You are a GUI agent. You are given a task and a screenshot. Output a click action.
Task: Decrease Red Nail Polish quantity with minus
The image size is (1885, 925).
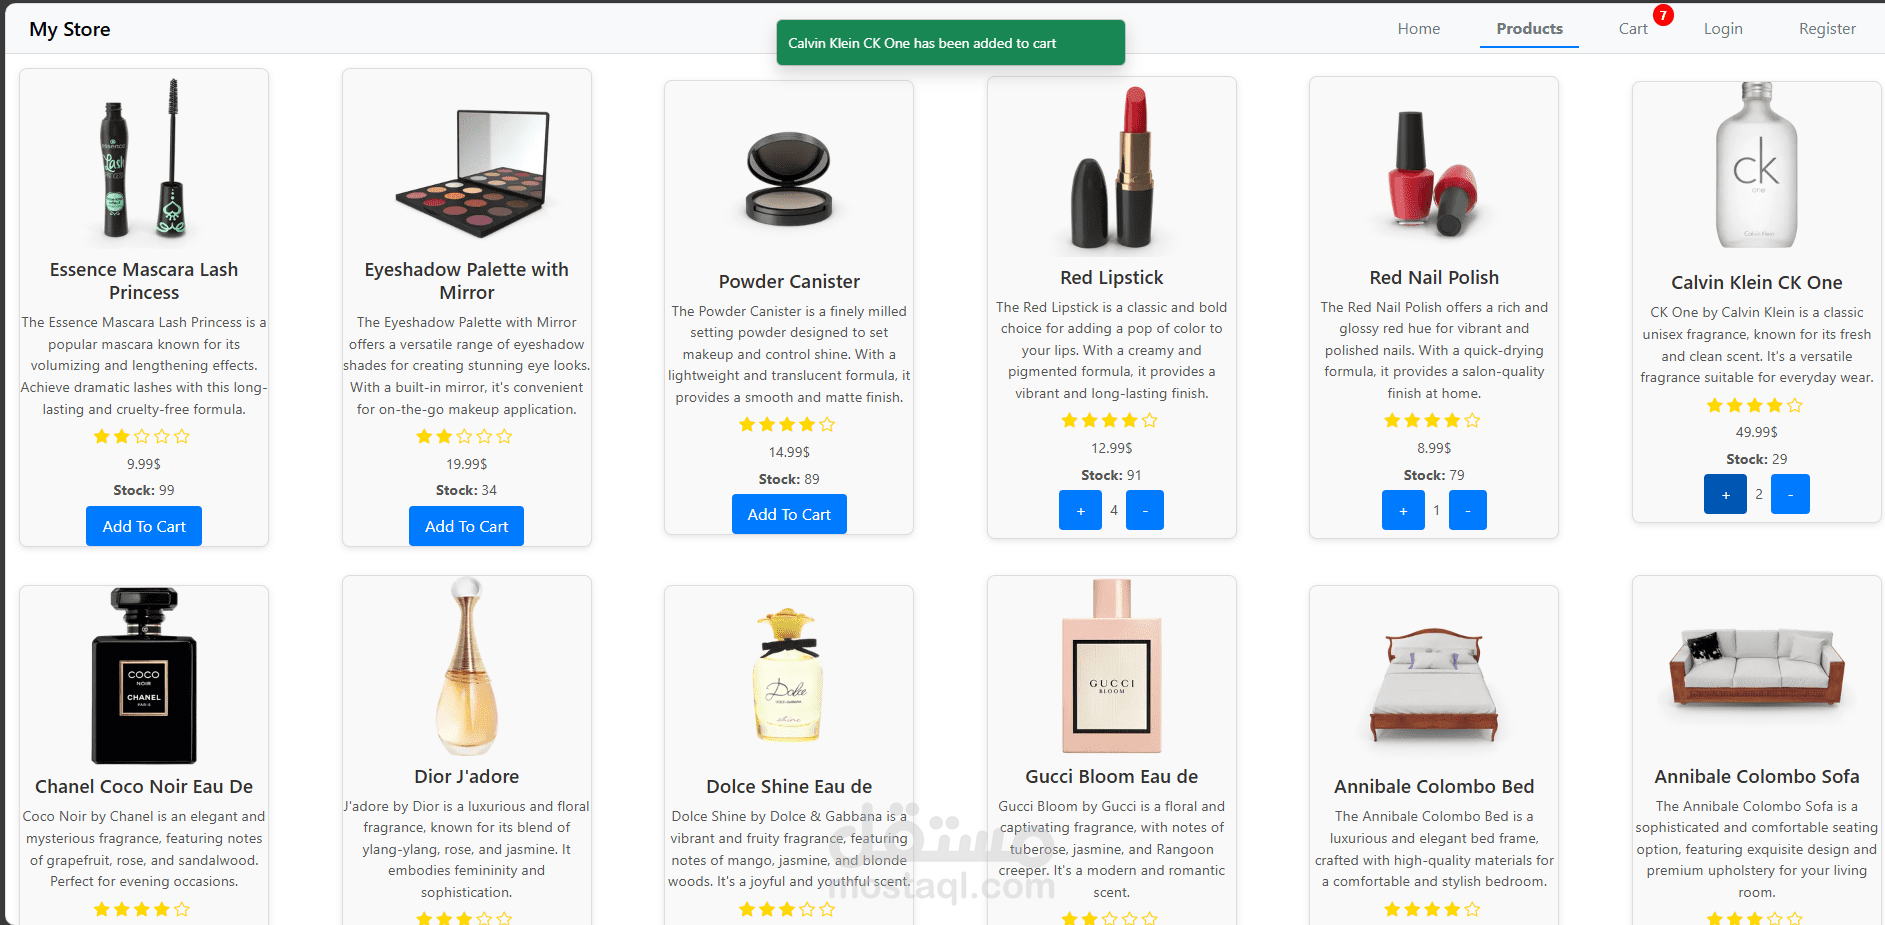[1468, 510]
